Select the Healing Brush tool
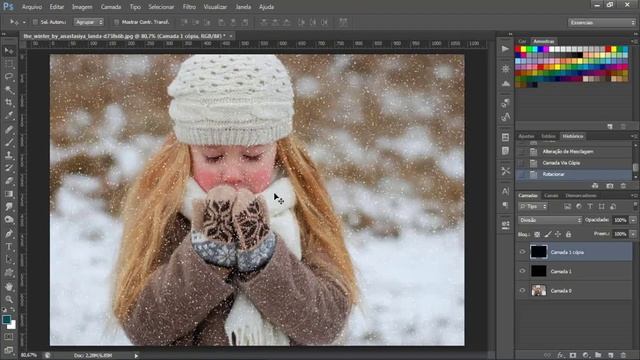This screenshot has width=640, height=360. [x=9, y=129]
